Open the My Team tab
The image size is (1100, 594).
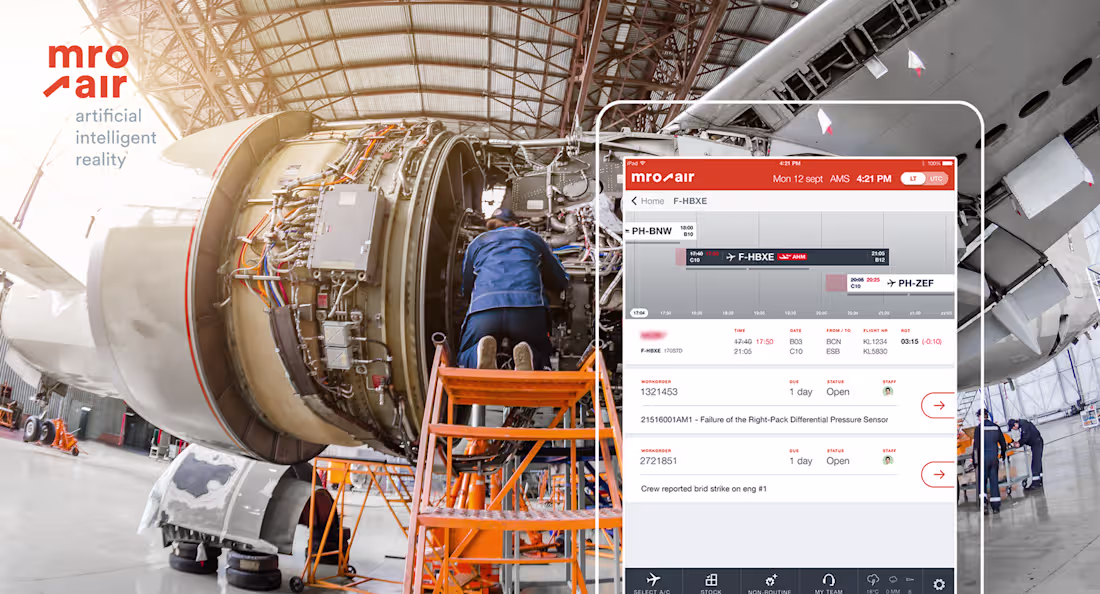coord(829,580)
